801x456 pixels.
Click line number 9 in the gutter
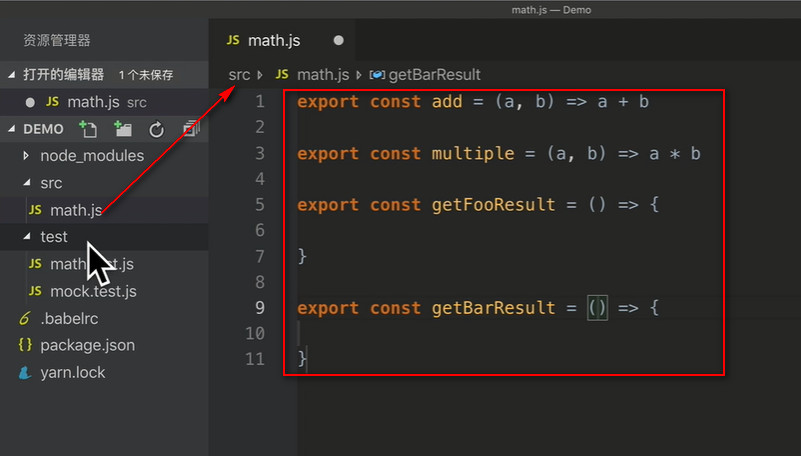[x=260, y=307]
